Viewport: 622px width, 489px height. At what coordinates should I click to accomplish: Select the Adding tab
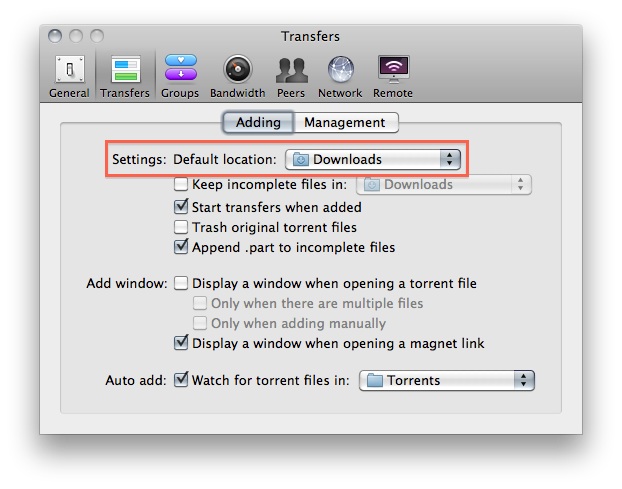tap(258, 123)
